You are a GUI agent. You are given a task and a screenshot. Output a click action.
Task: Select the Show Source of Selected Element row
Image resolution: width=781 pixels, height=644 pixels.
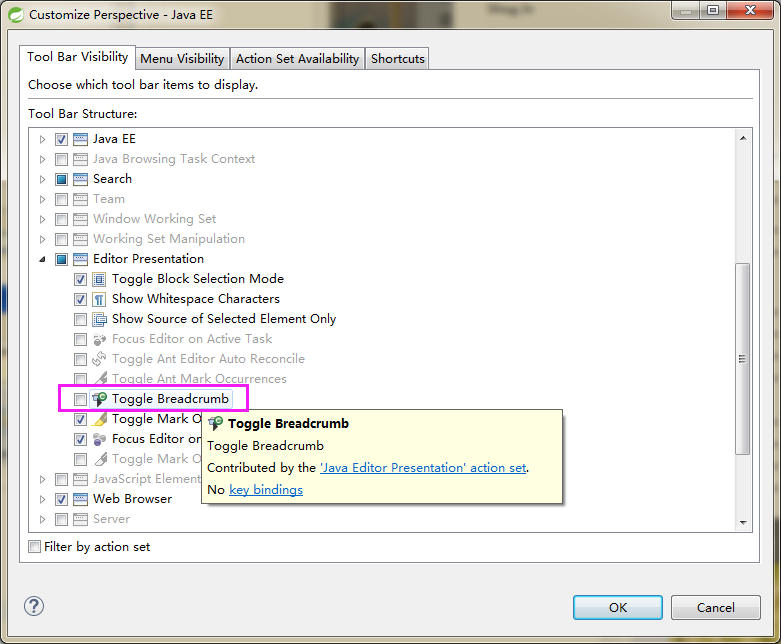tap(224, 319)
